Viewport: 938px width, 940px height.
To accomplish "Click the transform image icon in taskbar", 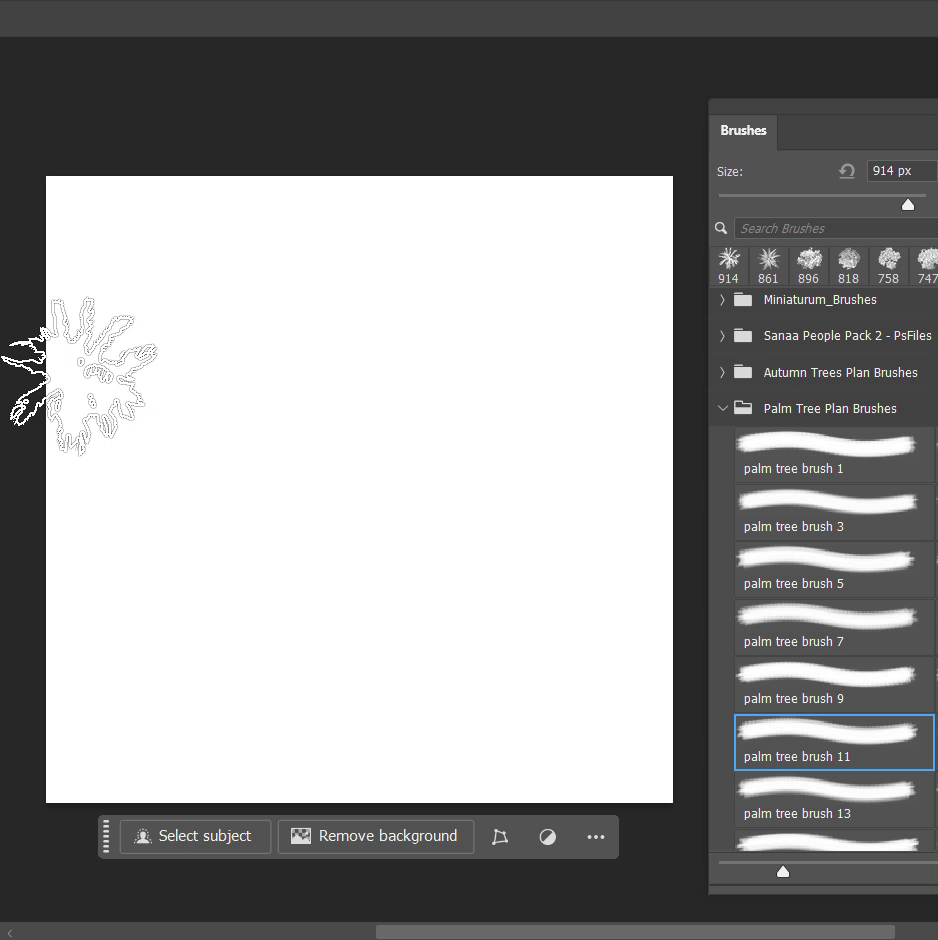I will coord(500,837).
